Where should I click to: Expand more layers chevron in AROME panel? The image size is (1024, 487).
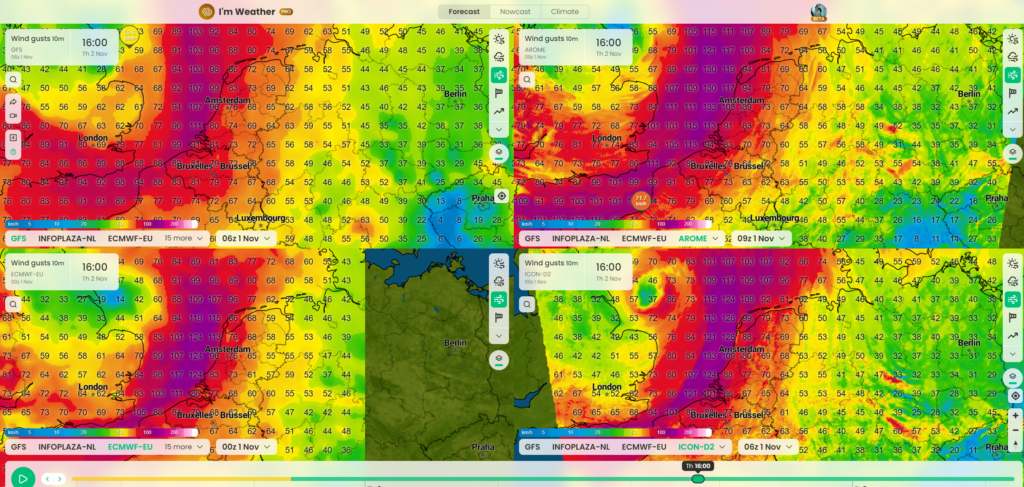1013,129
